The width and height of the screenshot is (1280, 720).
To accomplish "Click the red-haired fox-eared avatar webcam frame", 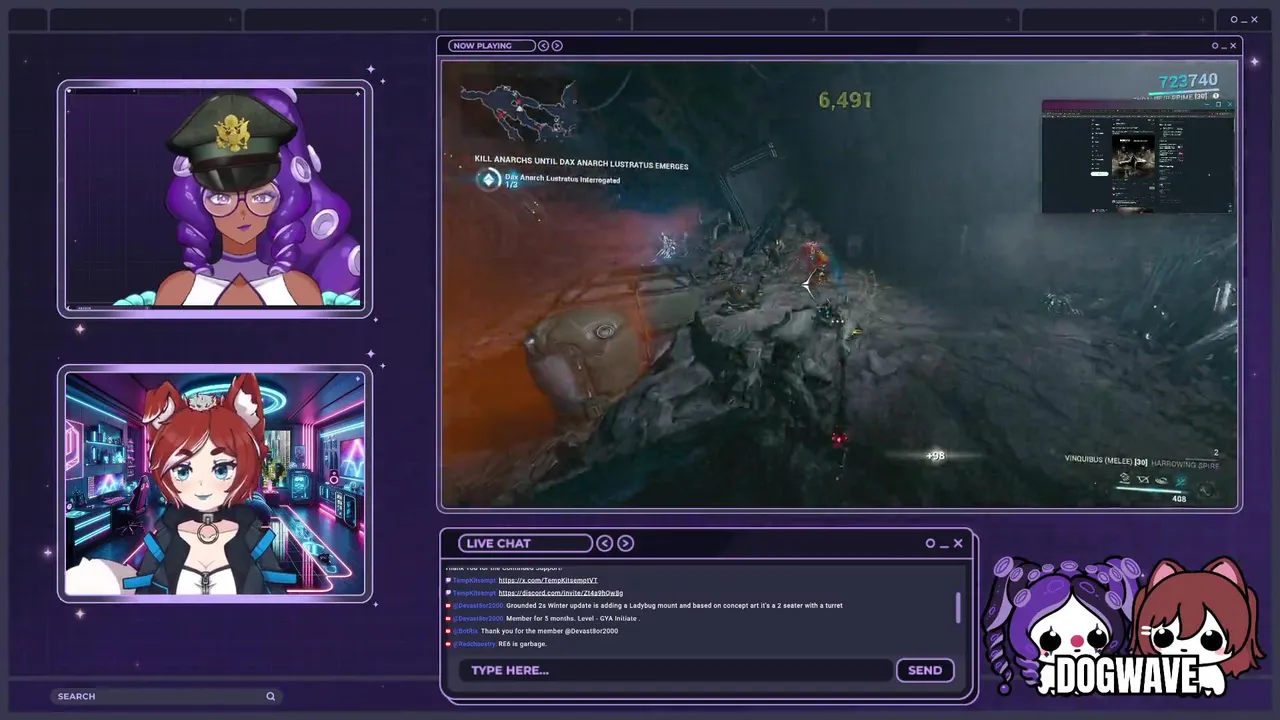I will pyautogui.click(x=215, y=484).
